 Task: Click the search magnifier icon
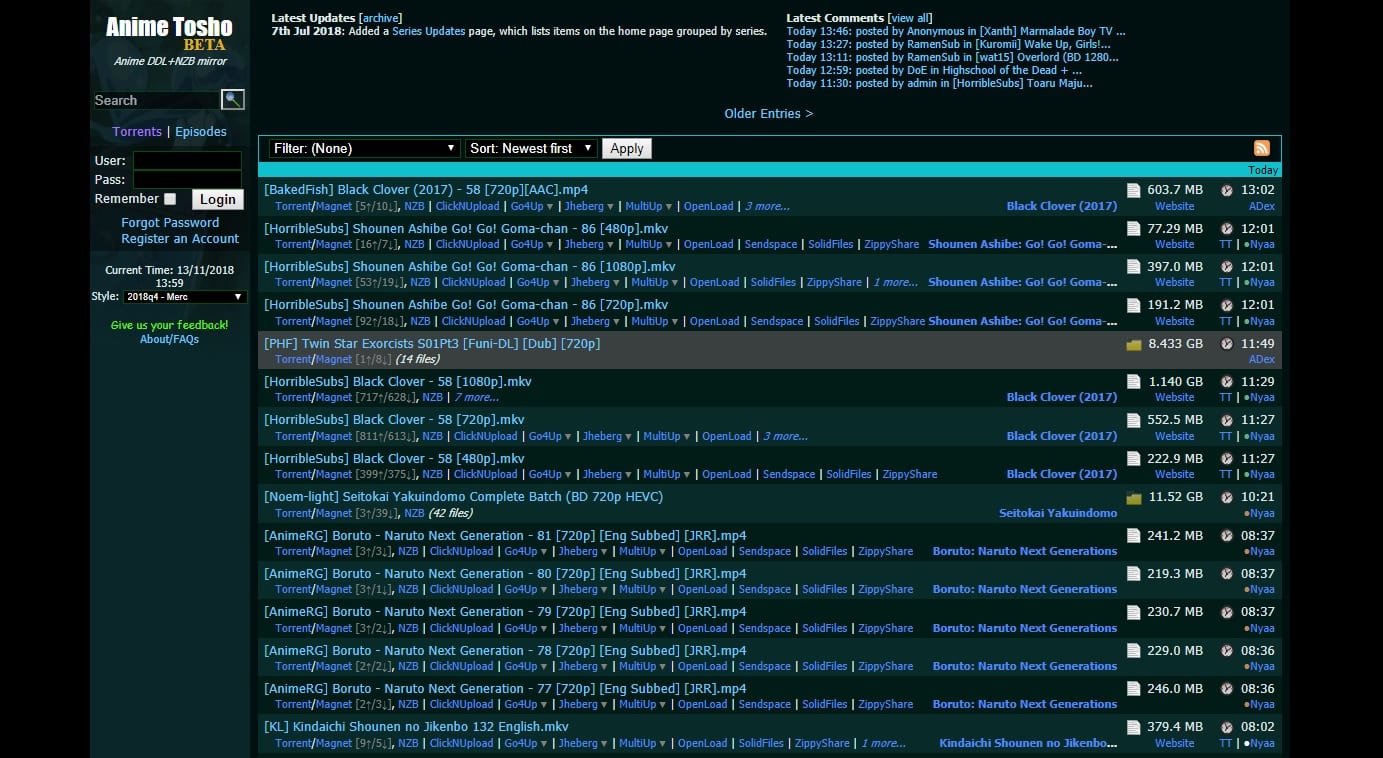pos(232,99)
